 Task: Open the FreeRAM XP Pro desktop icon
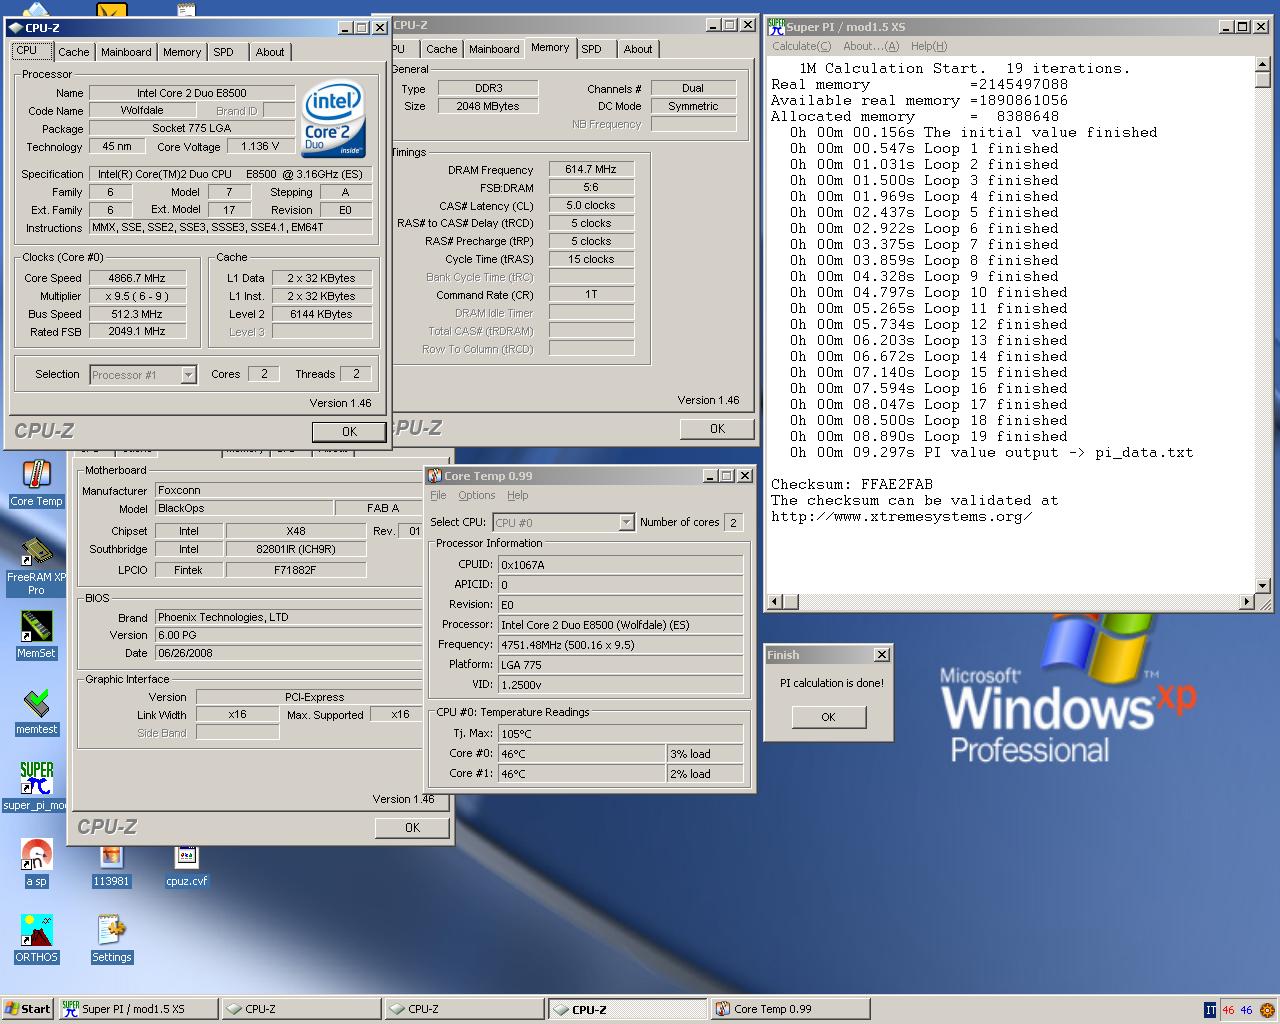click(36, 566)
